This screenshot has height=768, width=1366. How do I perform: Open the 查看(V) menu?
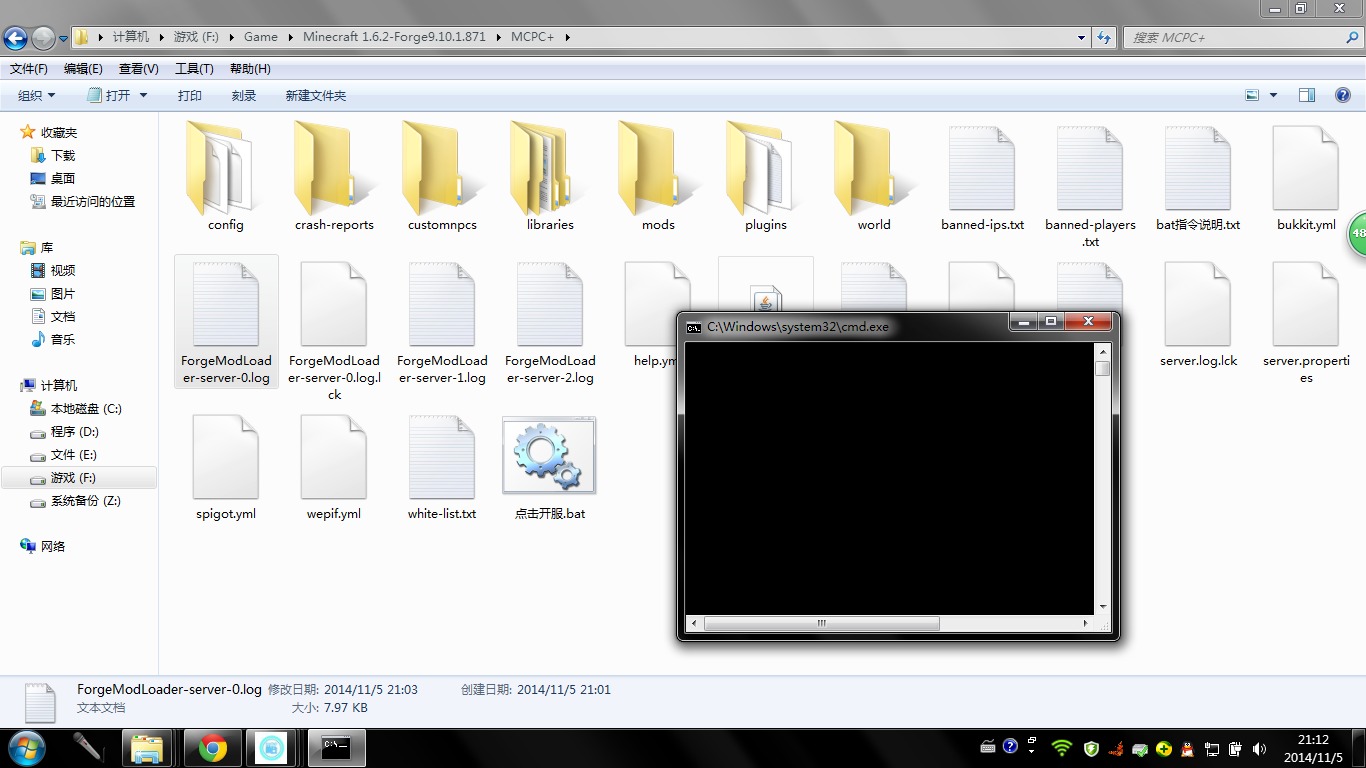139,69
